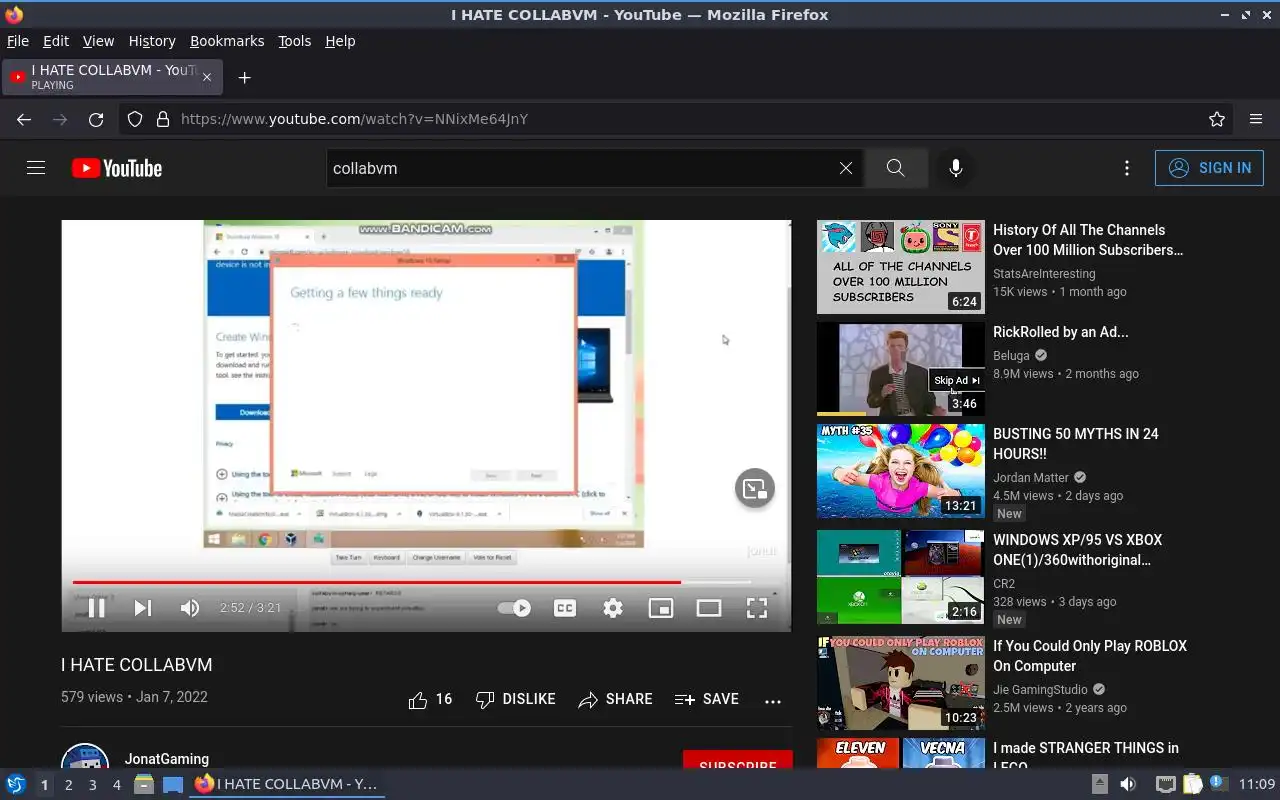Image resolution: width=1280 pixels, height=800 pixels.
Task: Click the taskbar clock showing 11:09
Action: 1257,785
